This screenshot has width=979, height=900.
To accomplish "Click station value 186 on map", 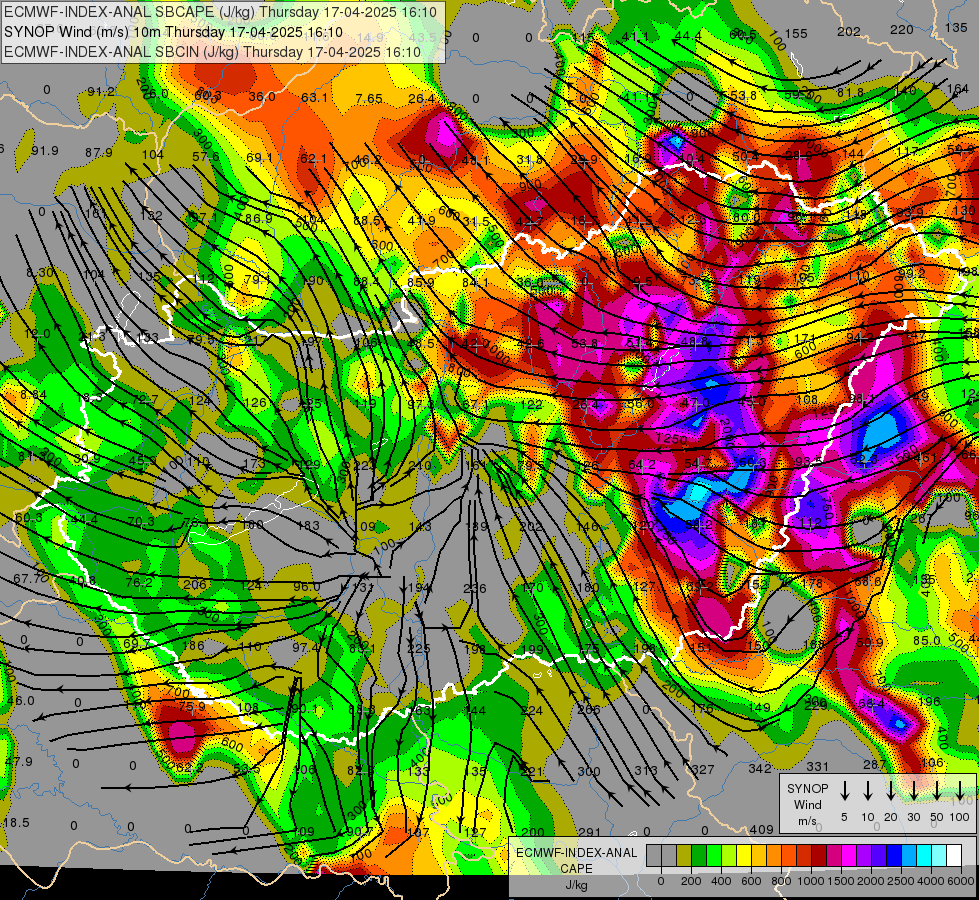I will 194,645.
